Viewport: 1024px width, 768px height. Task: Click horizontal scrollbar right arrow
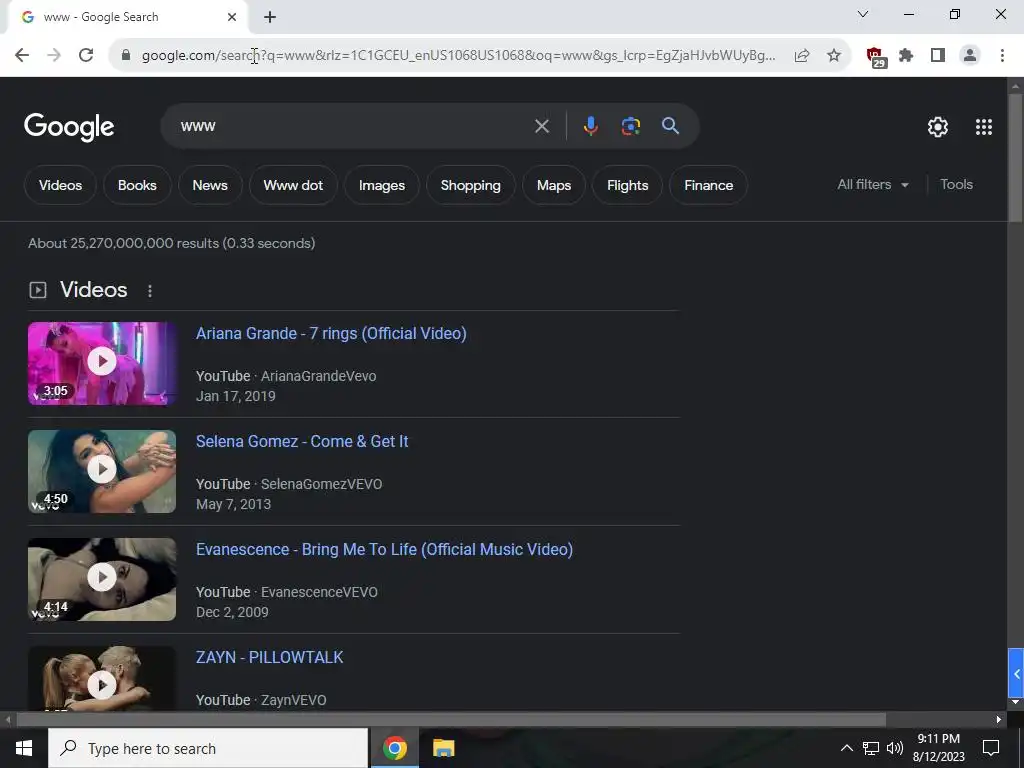(999, 720)
